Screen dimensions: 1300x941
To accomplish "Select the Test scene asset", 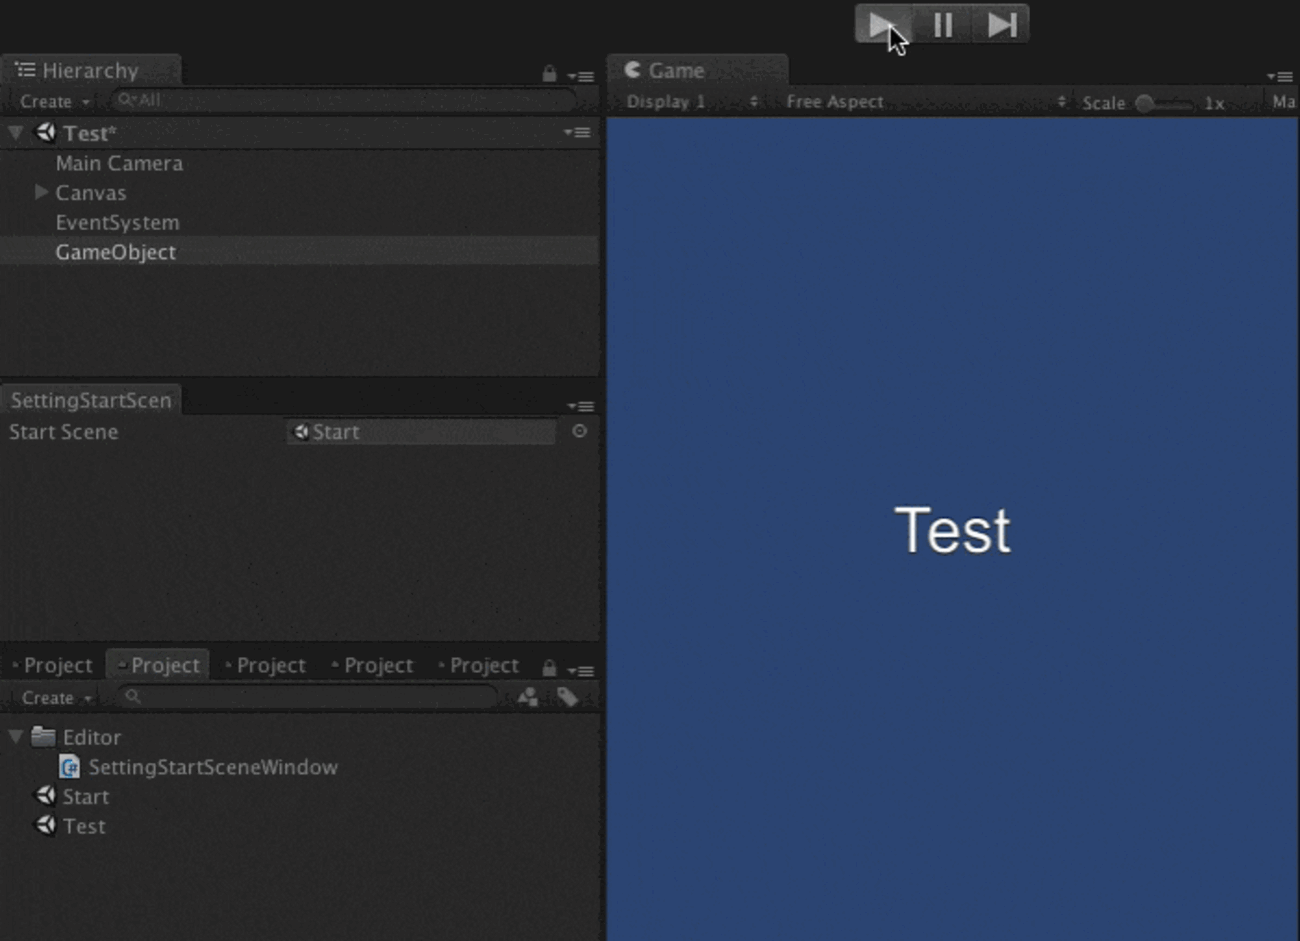I will click(x=70, y=826).
